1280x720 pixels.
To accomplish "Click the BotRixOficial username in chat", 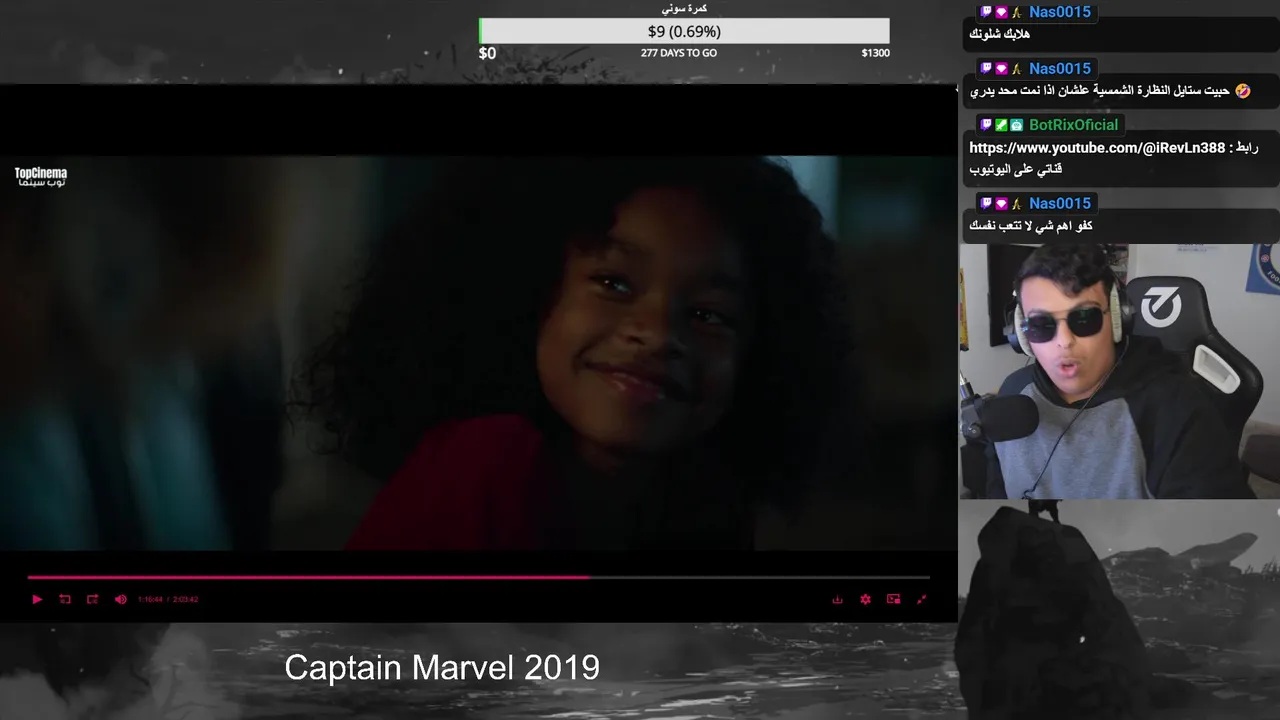I will [1074, 125].
